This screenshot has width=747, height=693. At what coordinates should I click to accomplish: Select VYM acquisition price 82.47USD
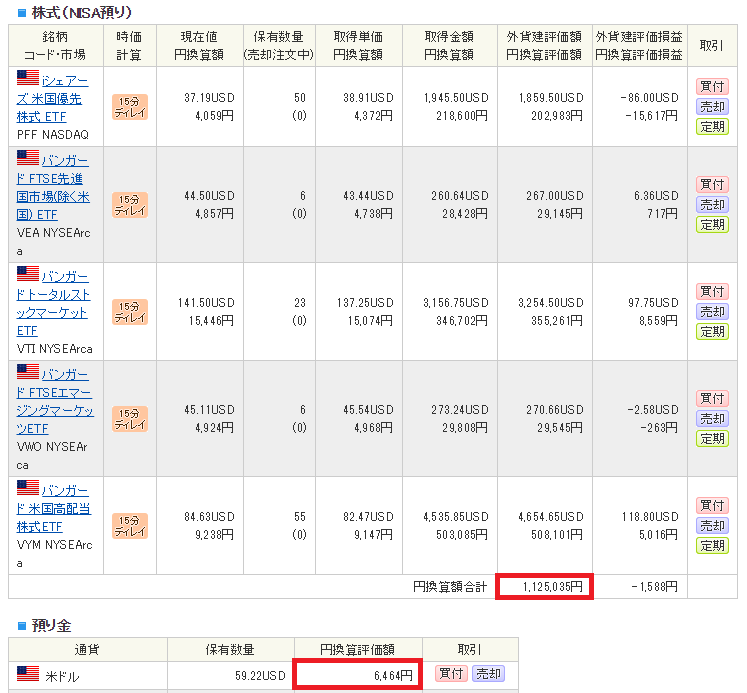[368, 517]
